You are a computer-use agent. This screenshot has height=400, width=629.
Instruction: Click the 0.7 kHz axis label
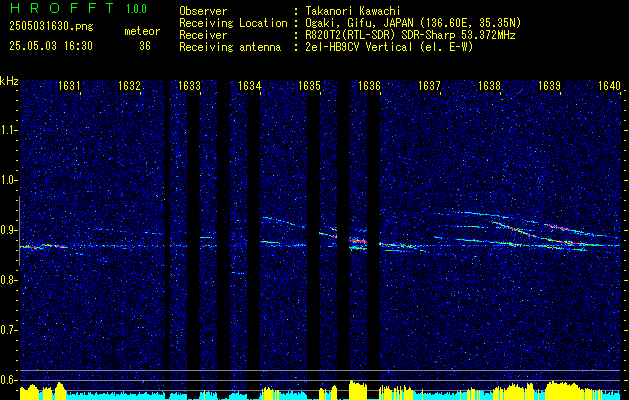click(x=9, y=330)
